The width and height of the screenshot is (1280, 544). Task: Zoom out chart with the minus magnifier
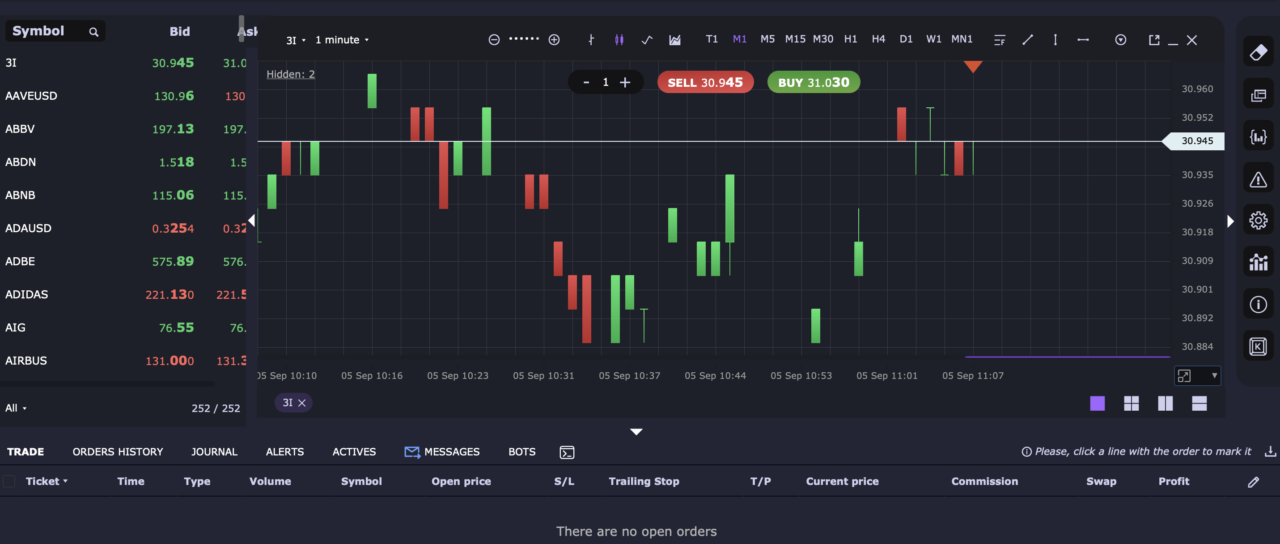[494, 40]
